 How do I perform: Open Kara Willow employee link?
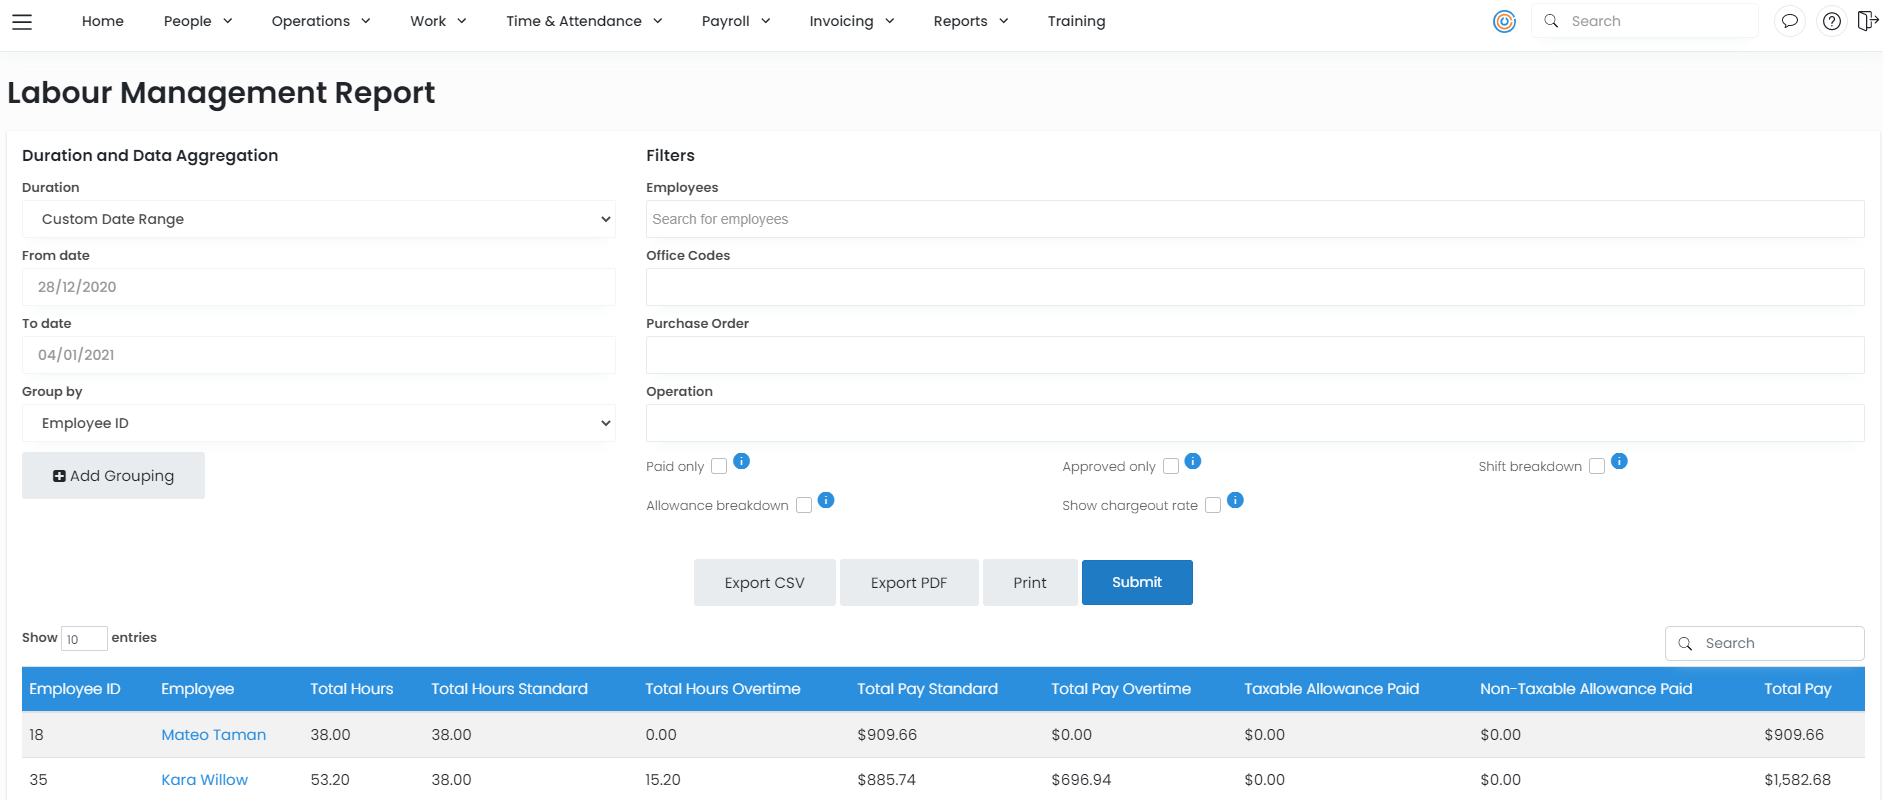[x=204, y=780]
